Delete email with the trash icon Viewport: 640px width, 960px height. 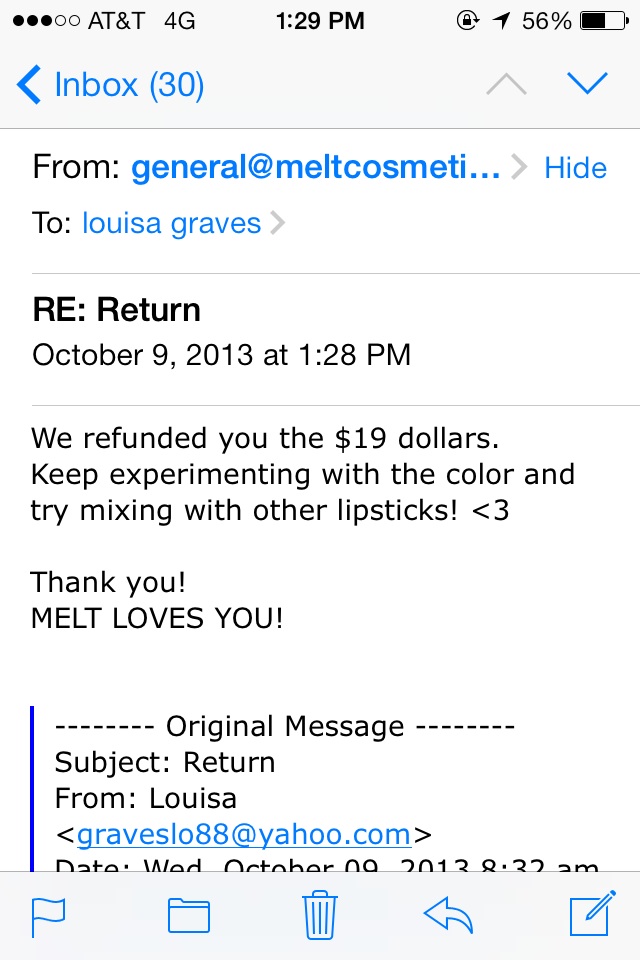point(320,915)
